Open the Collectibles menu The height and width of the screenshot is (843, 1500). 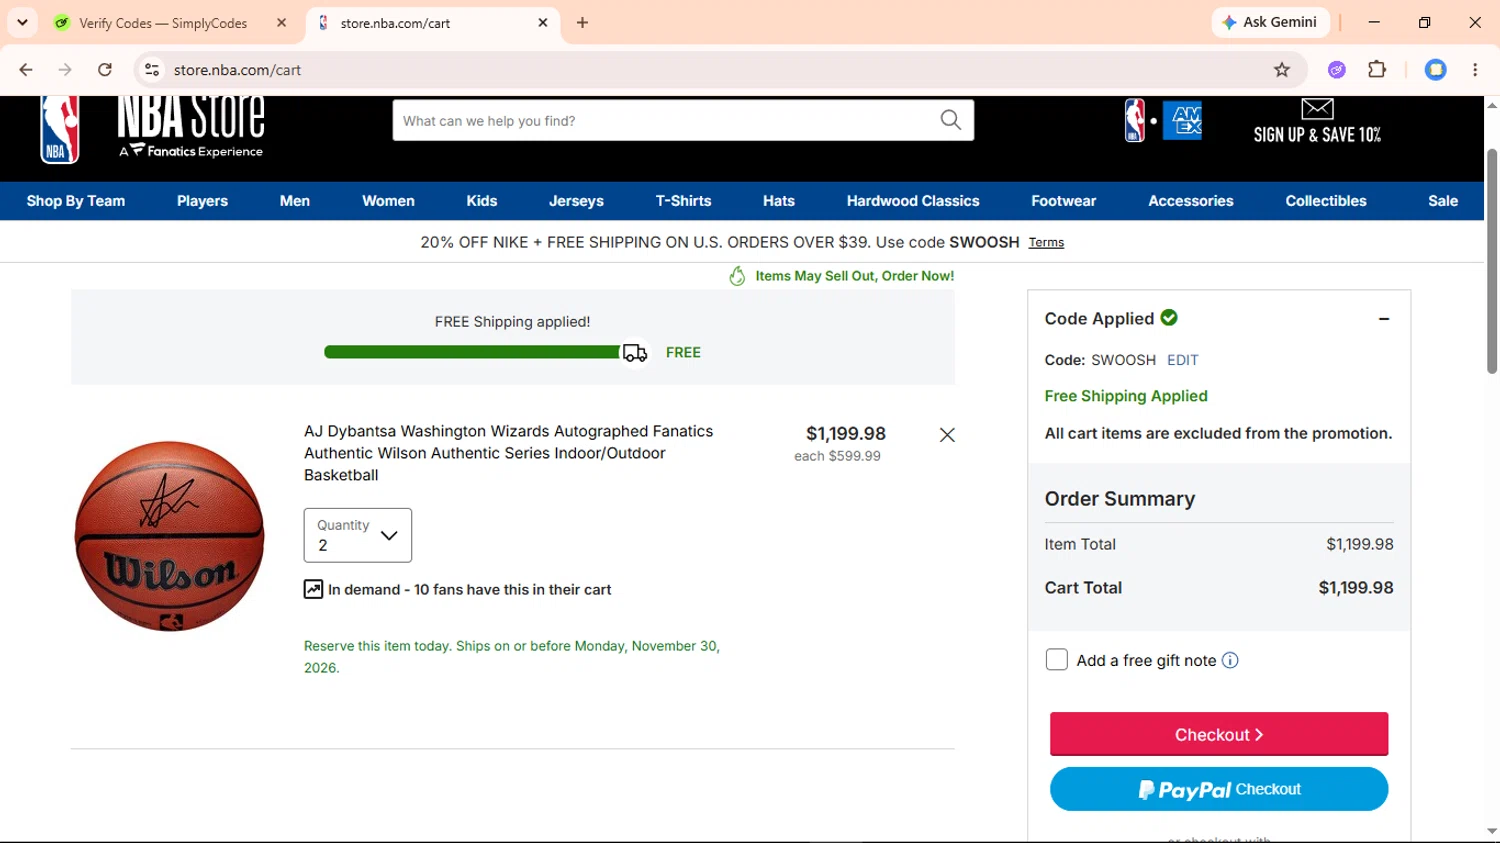(x=1326, y=201)
